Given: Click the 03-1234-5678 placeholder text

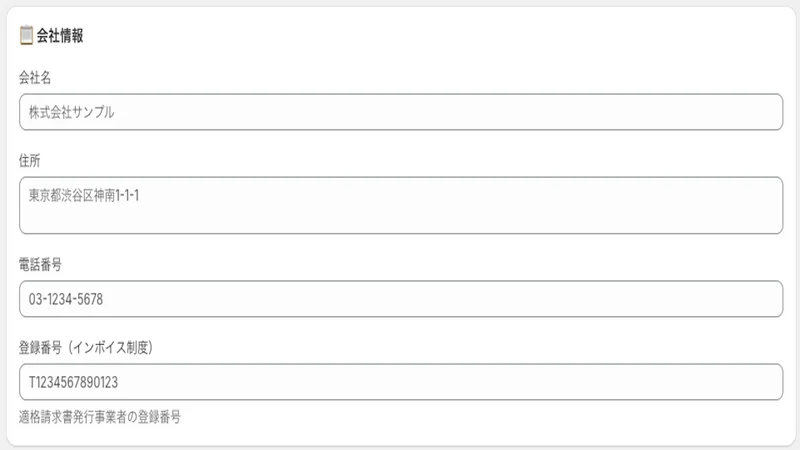Looking at the screenshot, I should (x=66, y=299).
